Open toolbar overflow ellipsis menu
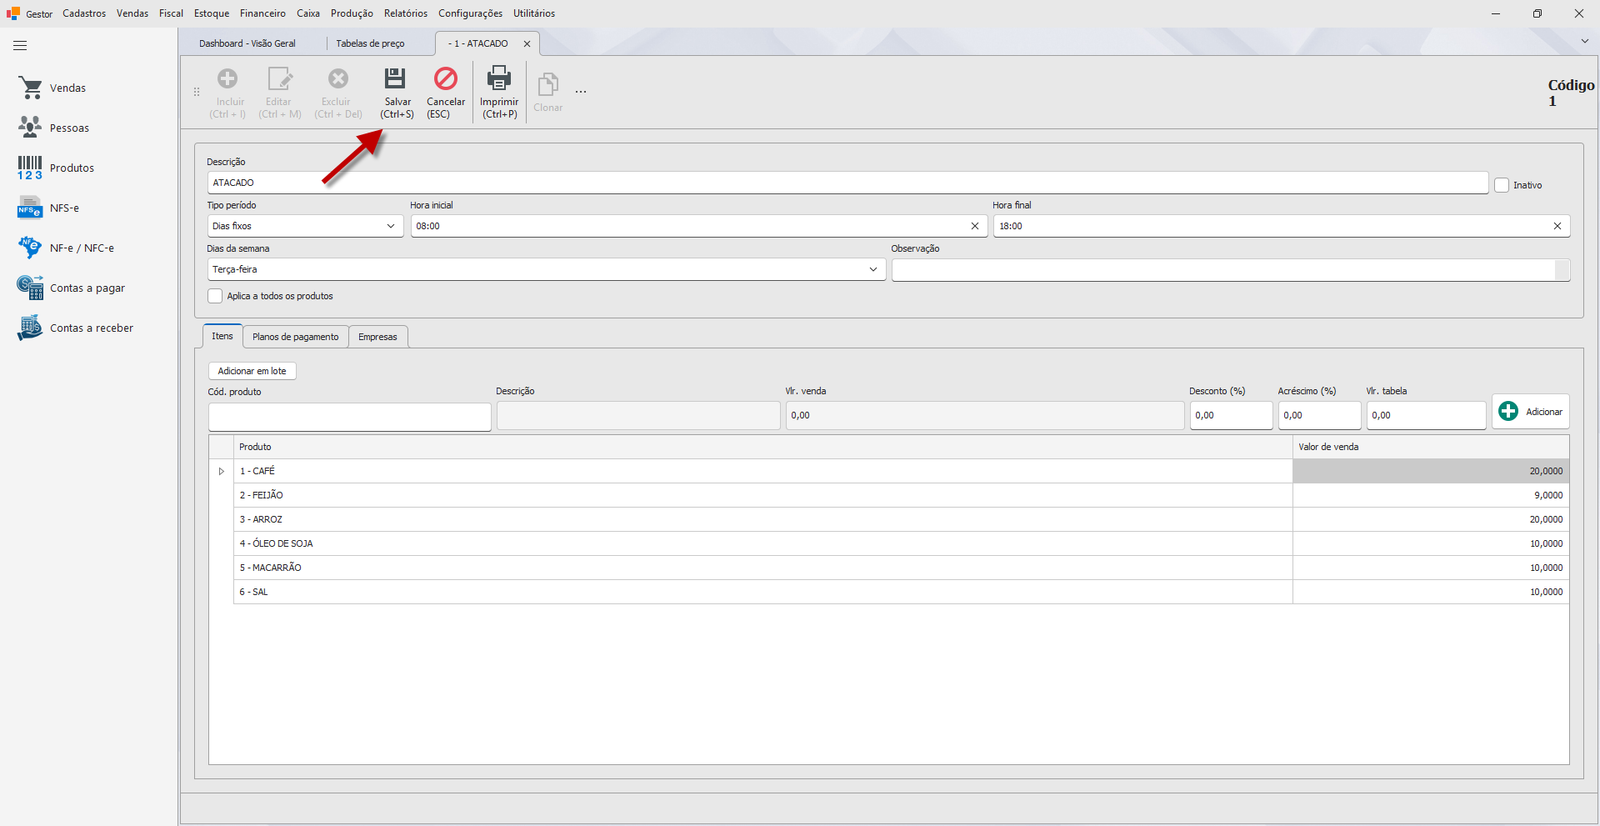Viewport: 1600px width, 826px height. click(580, 92)
